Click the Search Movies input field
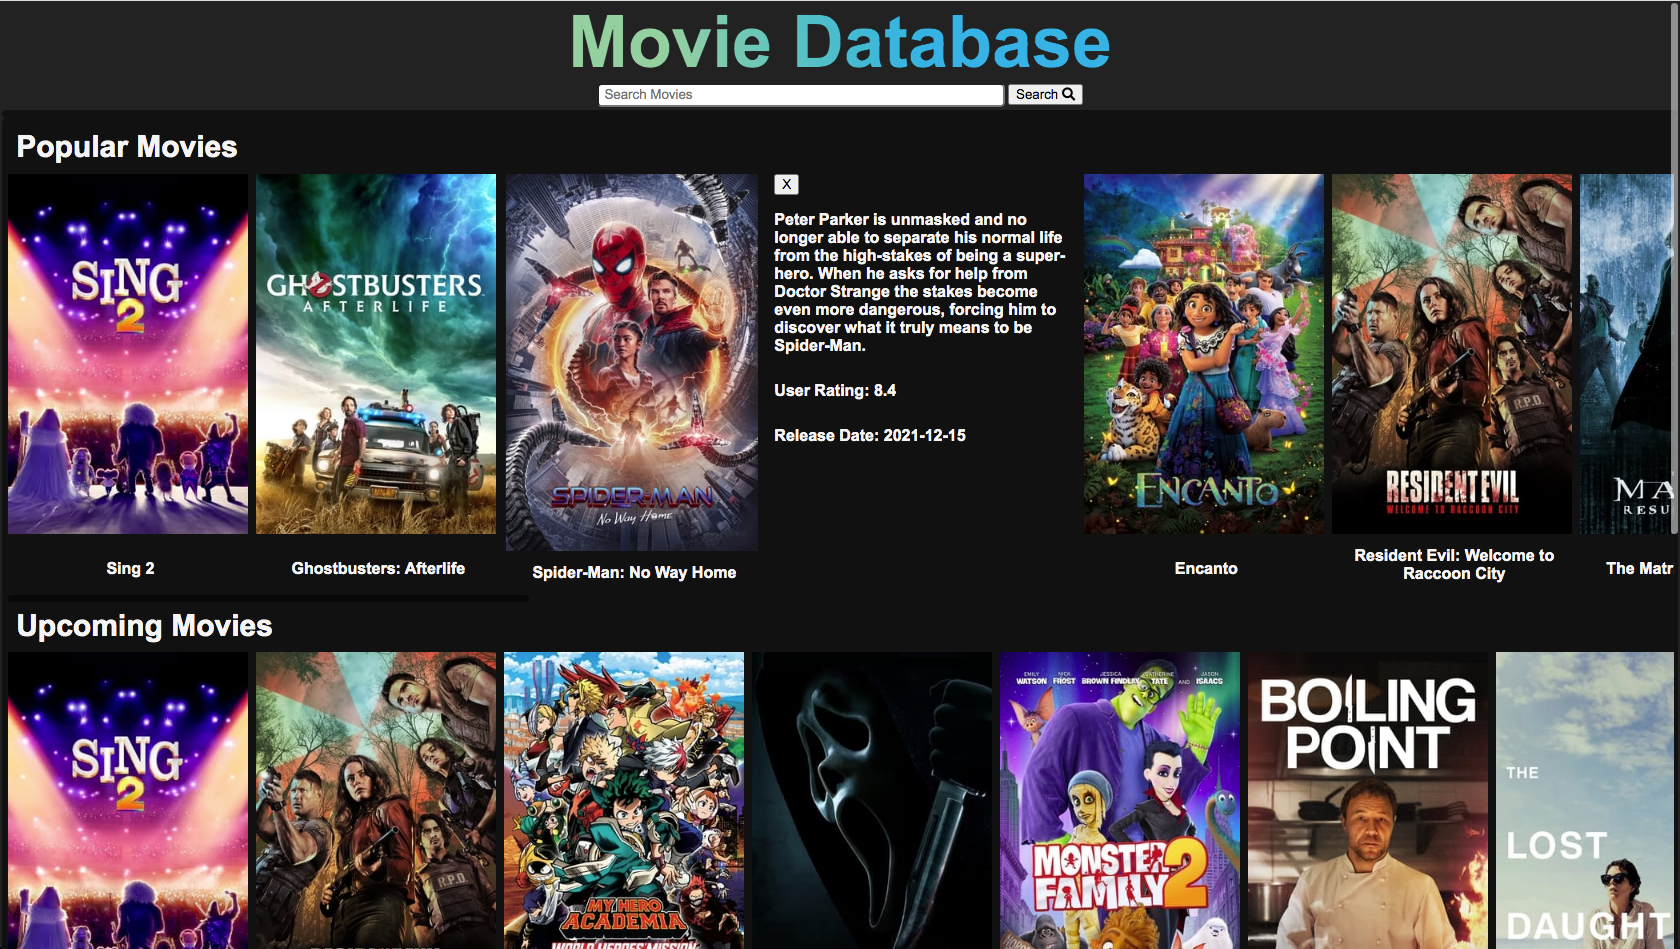 pos(800,95)
